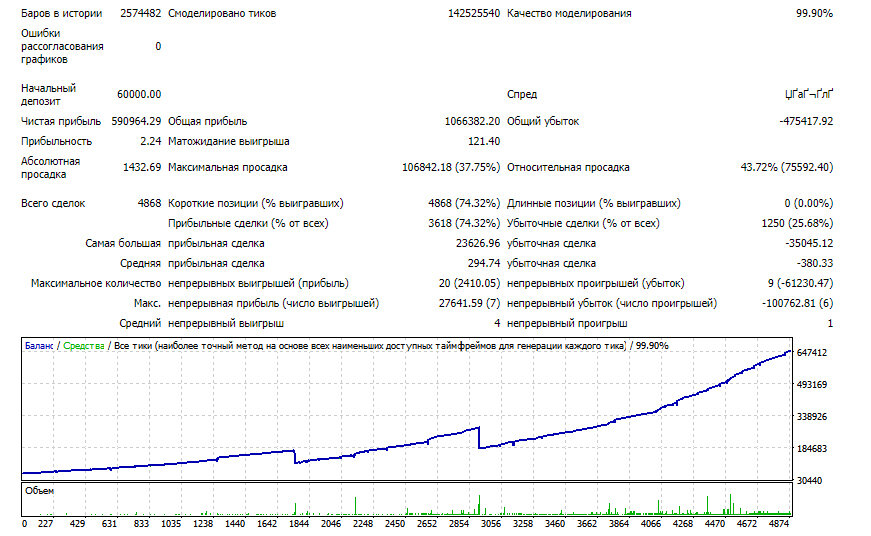Click the 'Общий убыток' label
Screen dimensions: 871x536
[543, 121]
